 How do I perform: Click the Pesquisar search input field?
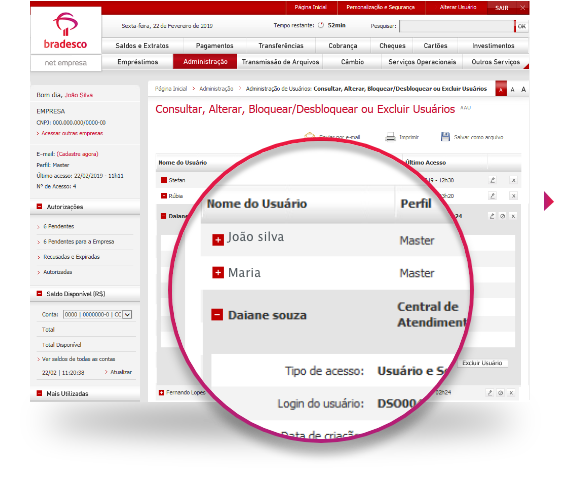coord(457,26)
